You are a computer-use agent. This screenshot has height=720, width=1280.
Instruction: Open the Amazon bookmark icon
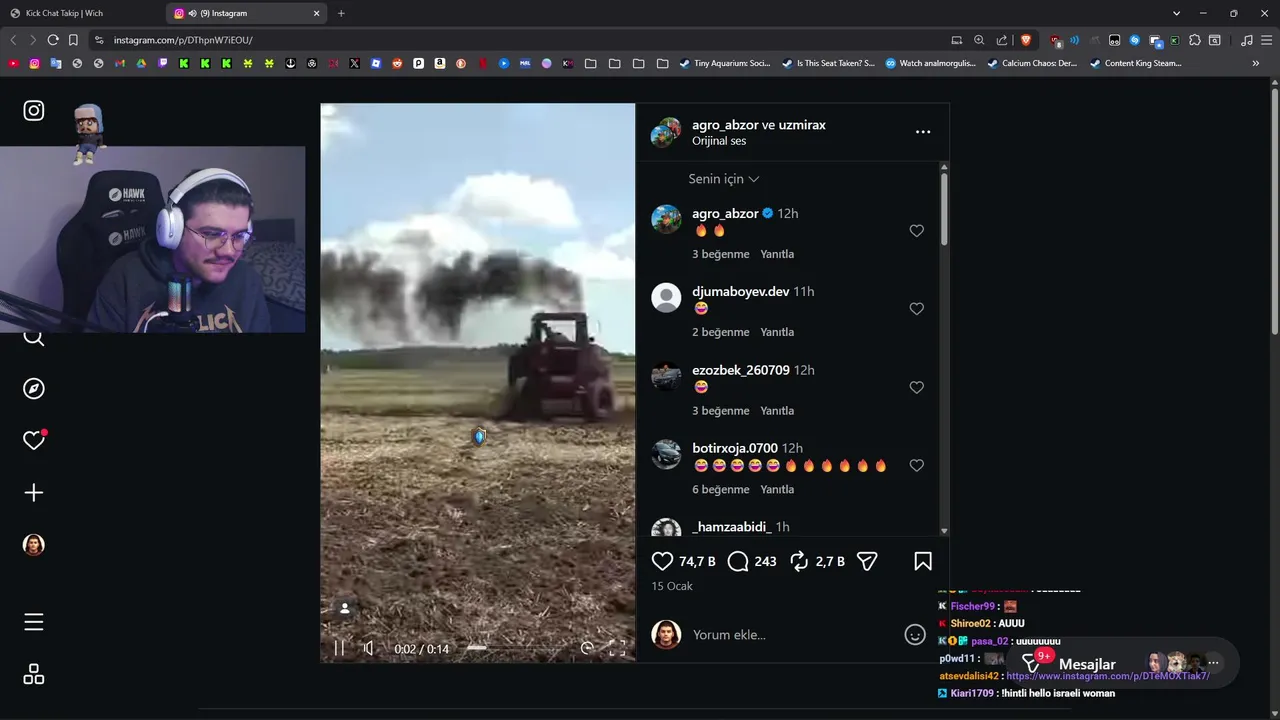coord(440,63)
